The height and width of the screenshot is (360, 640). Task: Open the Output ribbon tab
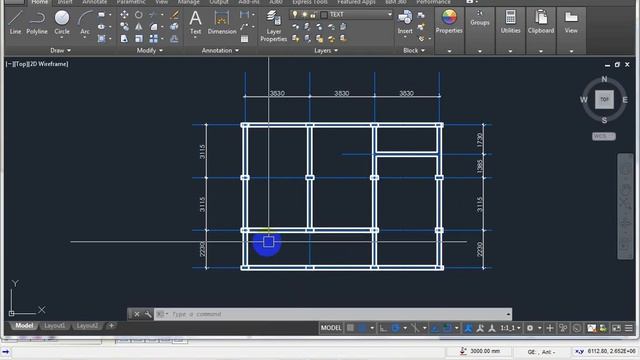click(x=219, y=2)
